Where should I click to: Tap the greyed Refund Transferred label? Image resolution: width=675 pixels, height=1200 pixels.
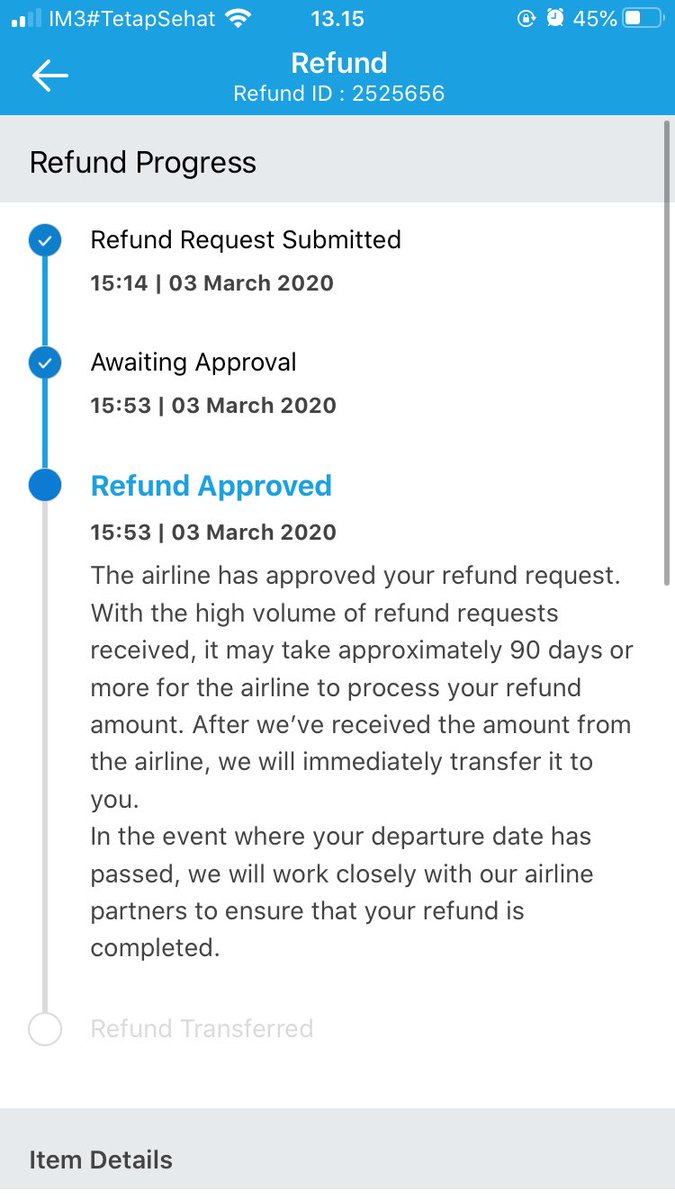pos(202,1029)
